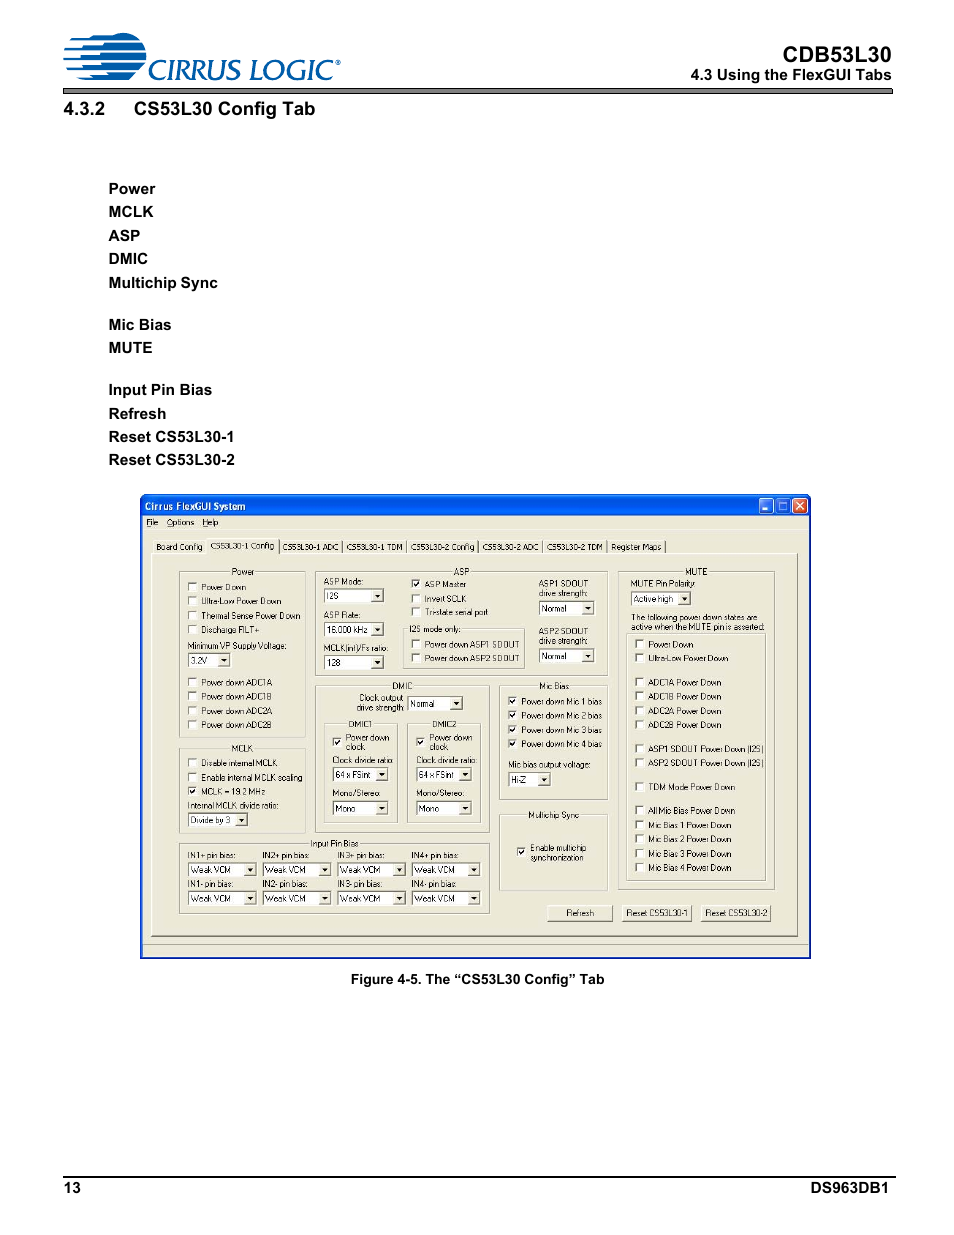Check Power down ASP2 SDOUT
This screenshot has width=954, height=1235.
[416, 658]
